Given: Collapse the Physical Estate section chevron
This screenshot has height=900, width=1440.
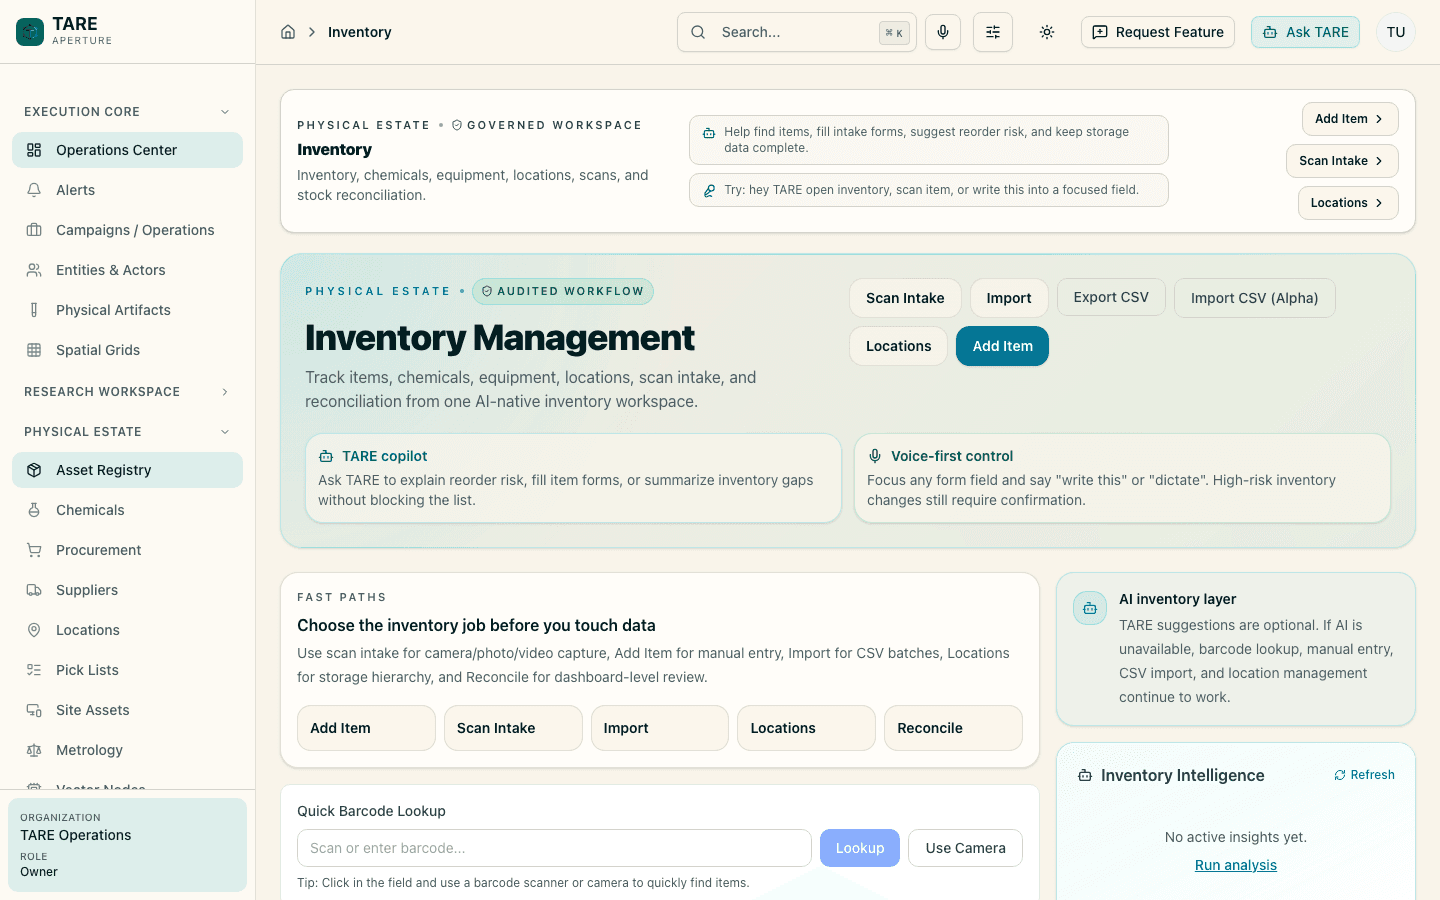Looking at the screenshot, I should 225,432.
